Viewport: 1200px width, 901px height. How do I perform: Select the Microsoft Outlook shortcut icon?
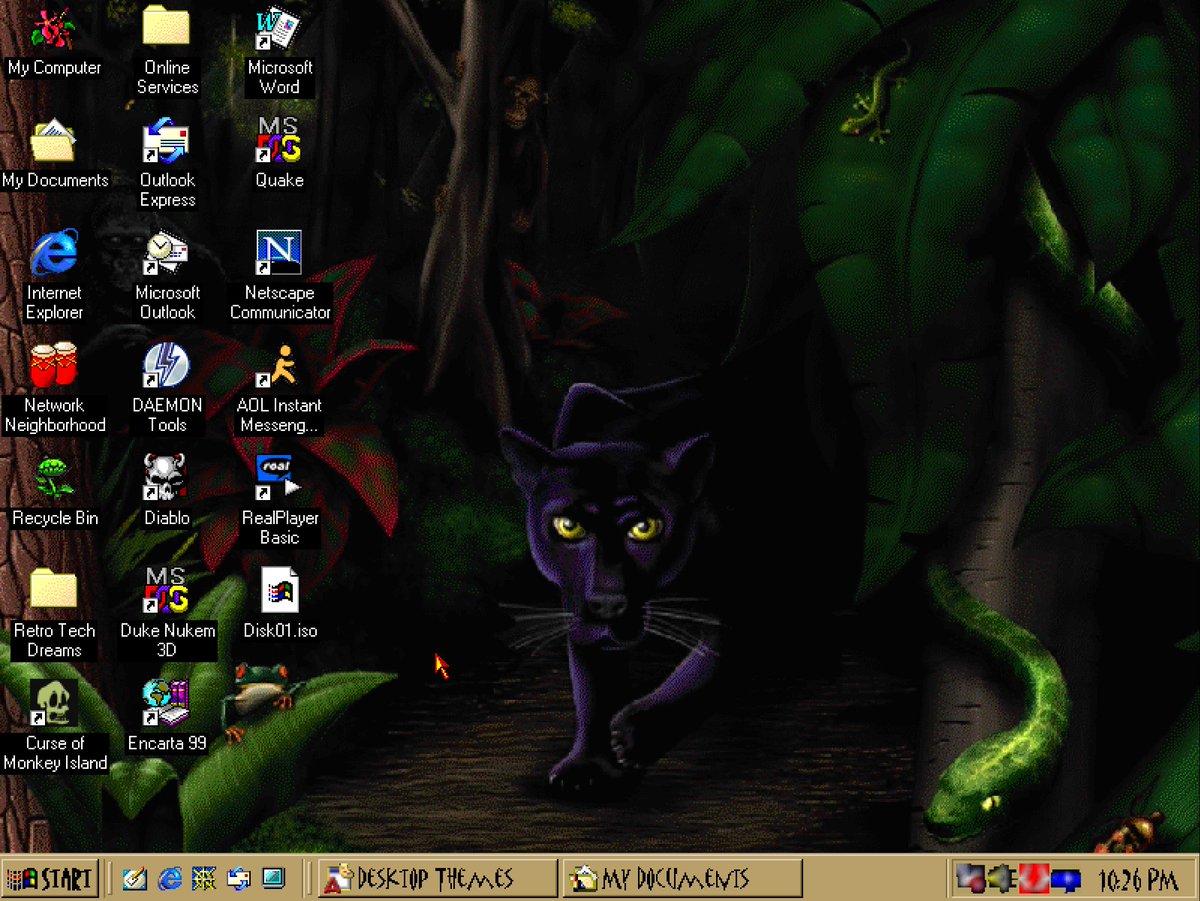pos(167,253)
